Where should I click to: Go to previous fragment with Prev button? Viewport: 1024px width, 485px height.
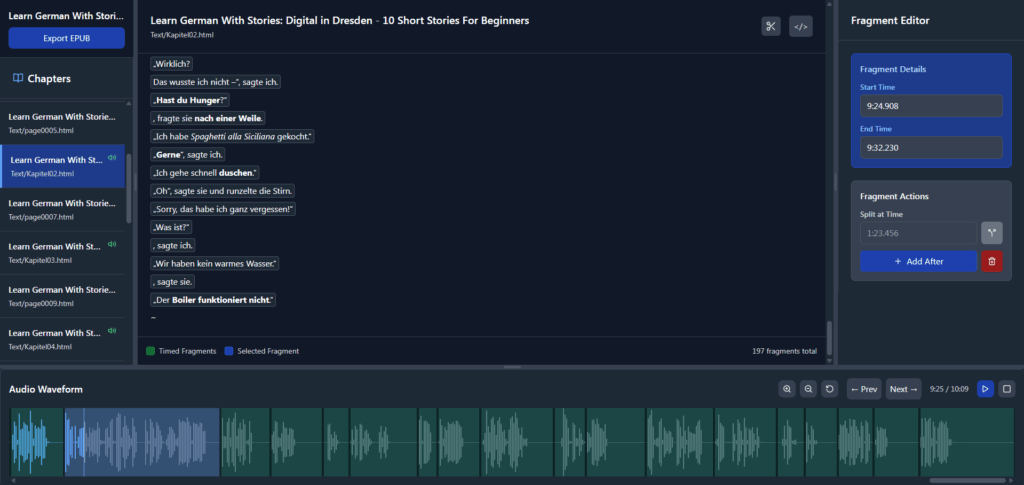coord(864,389)
